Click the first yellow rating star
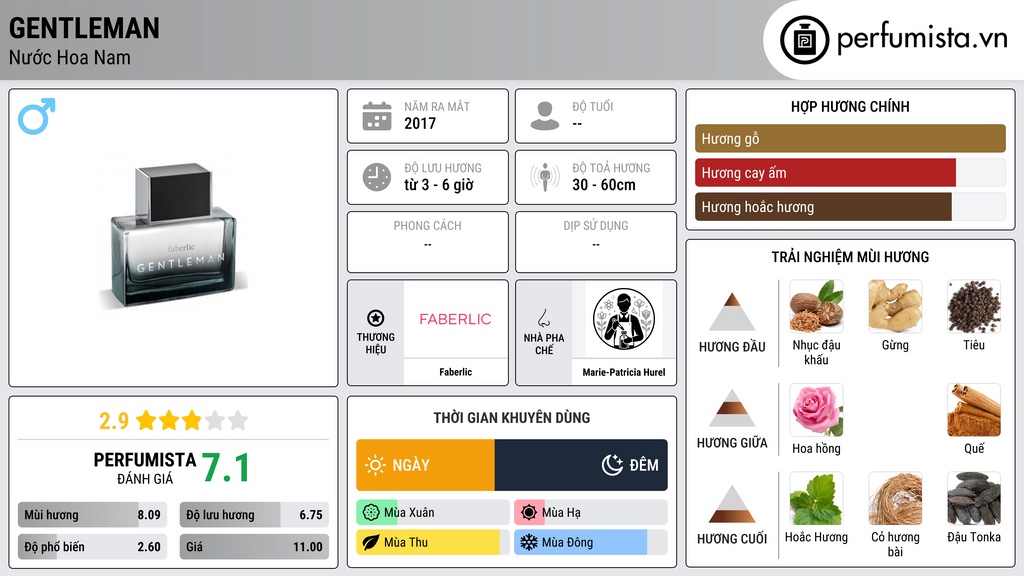1024x576 pixels. coord(146,420)
